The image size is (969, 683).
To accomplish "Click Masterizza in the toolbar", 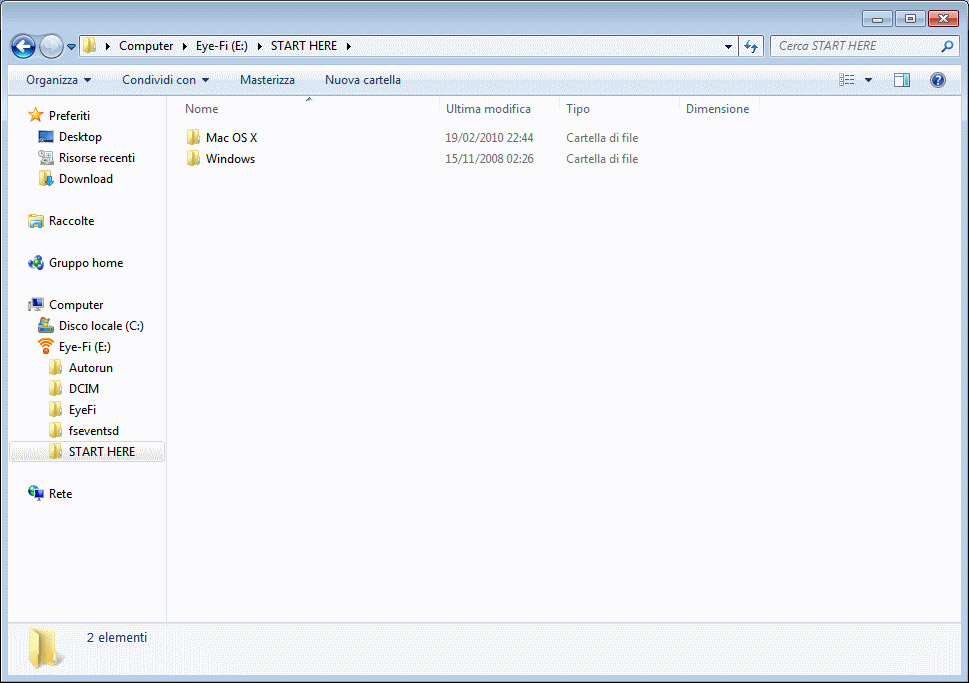I will click(267, 80).
